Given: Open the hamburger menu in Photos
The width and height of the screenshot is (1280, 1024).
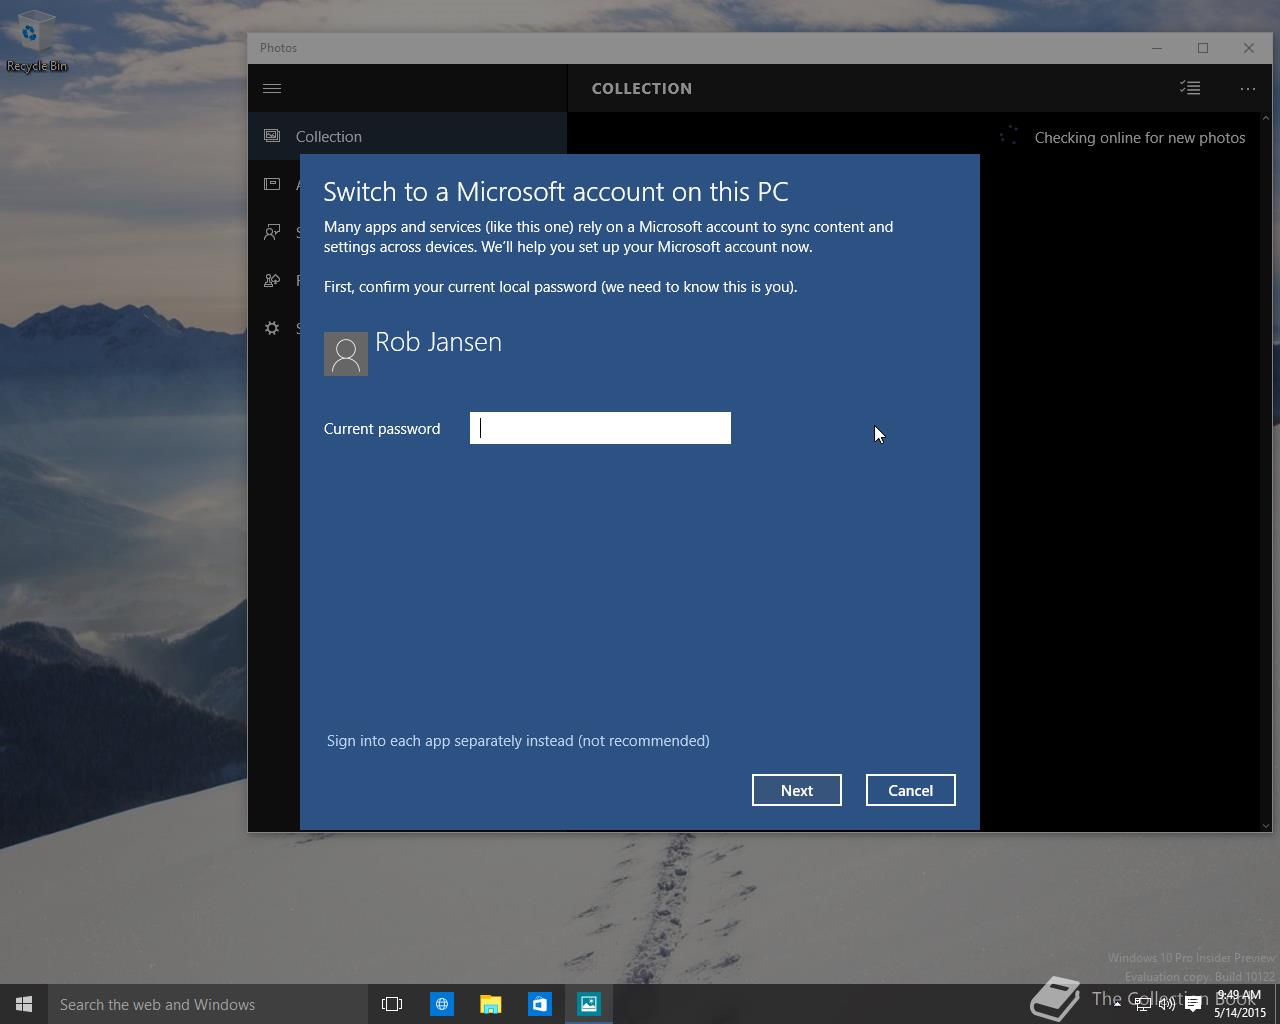Looking at the screenshot, I should (272, 88).
